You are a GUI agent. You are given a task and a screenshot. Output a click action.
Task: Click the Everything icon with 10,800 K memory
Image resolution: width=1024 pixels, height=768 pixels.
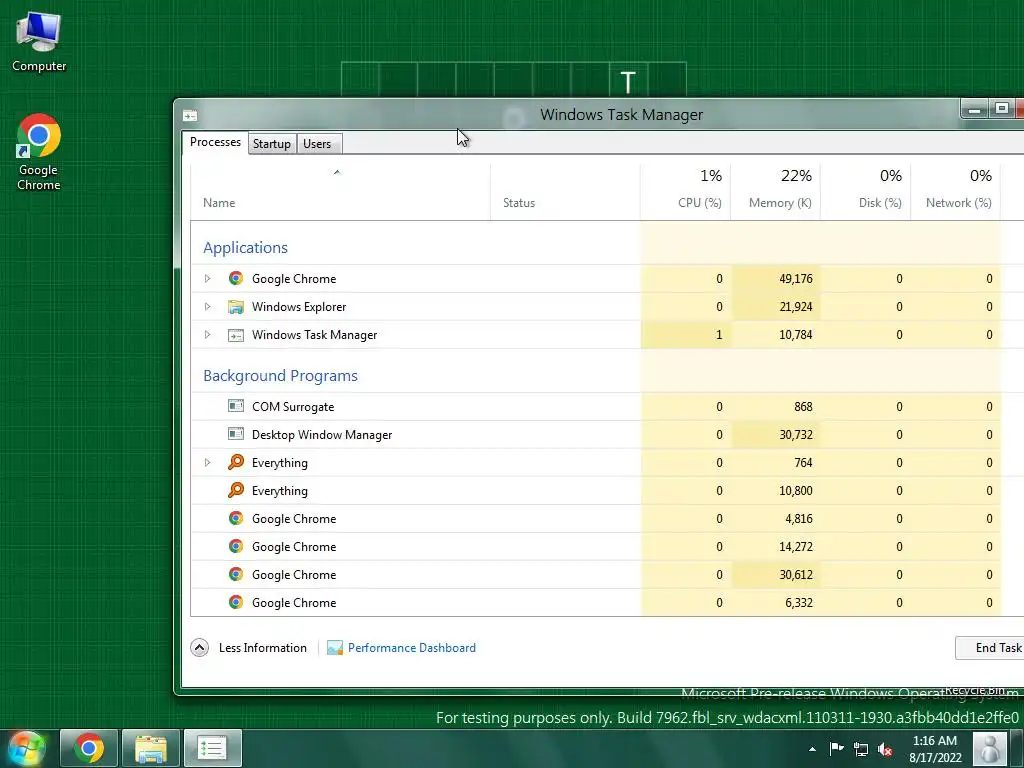(236, 490)
